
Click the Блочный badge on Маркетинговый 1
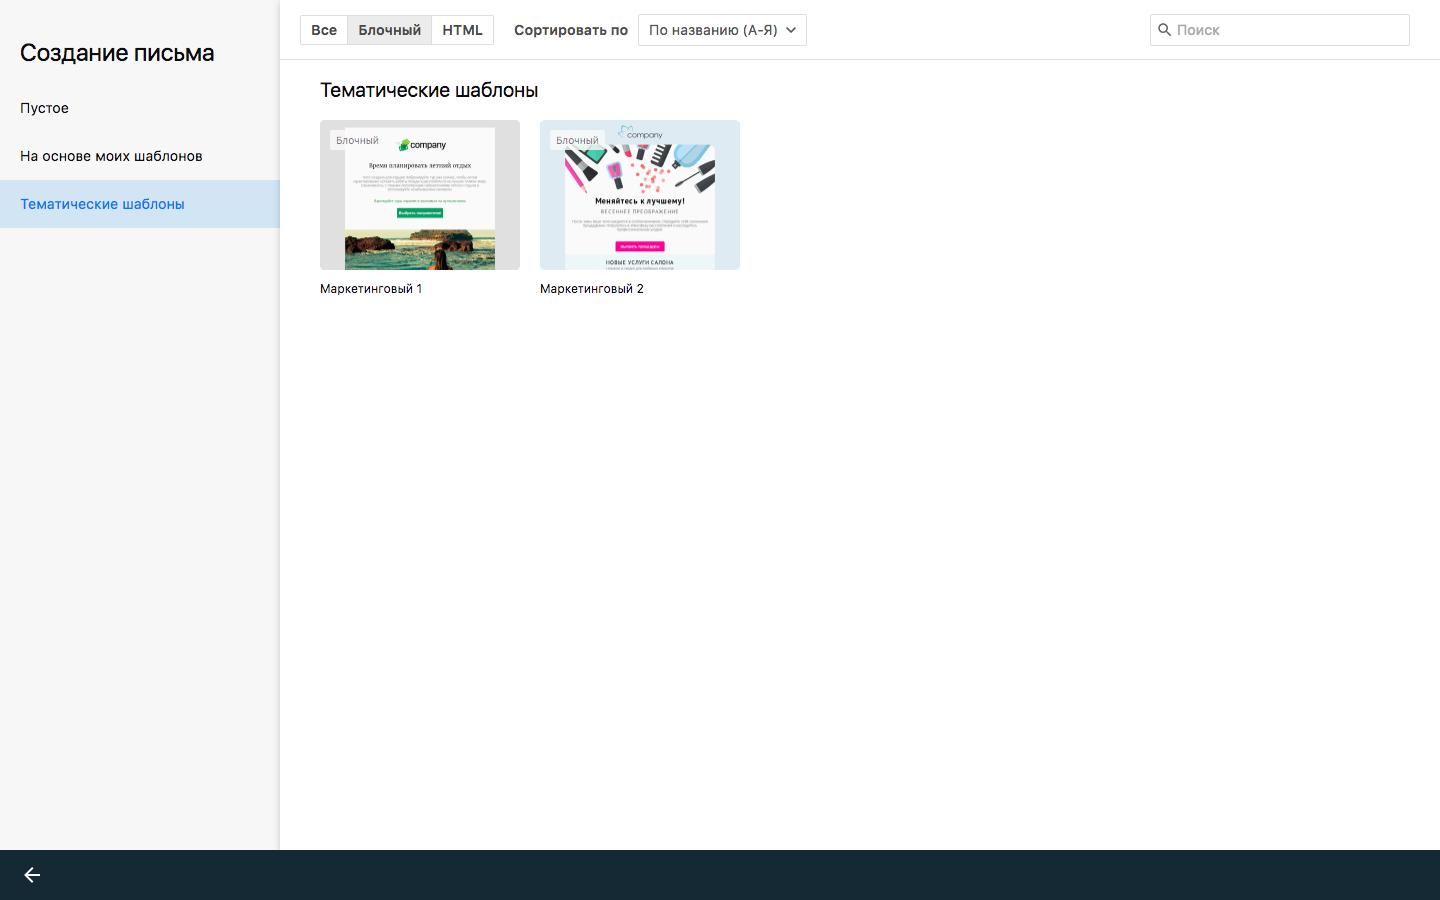357,141
